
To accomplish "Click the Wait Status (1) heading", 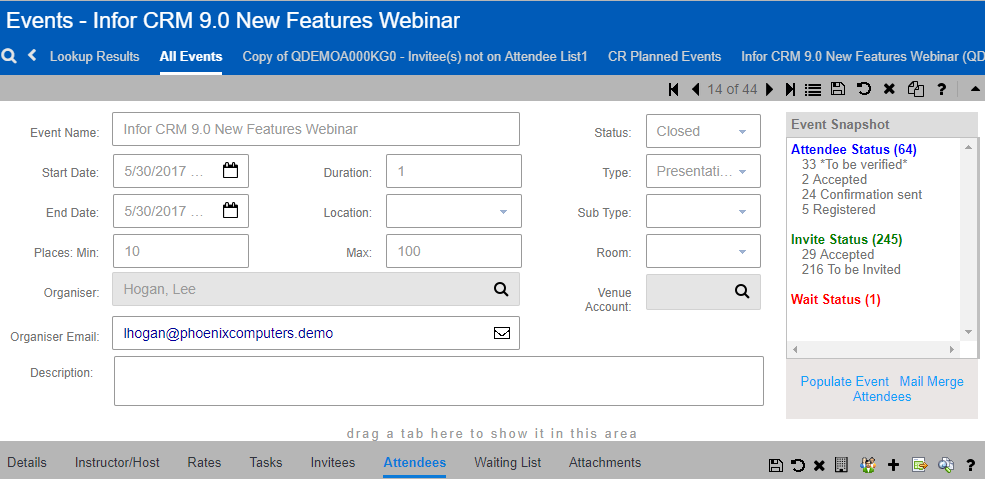I will [835, 300].
